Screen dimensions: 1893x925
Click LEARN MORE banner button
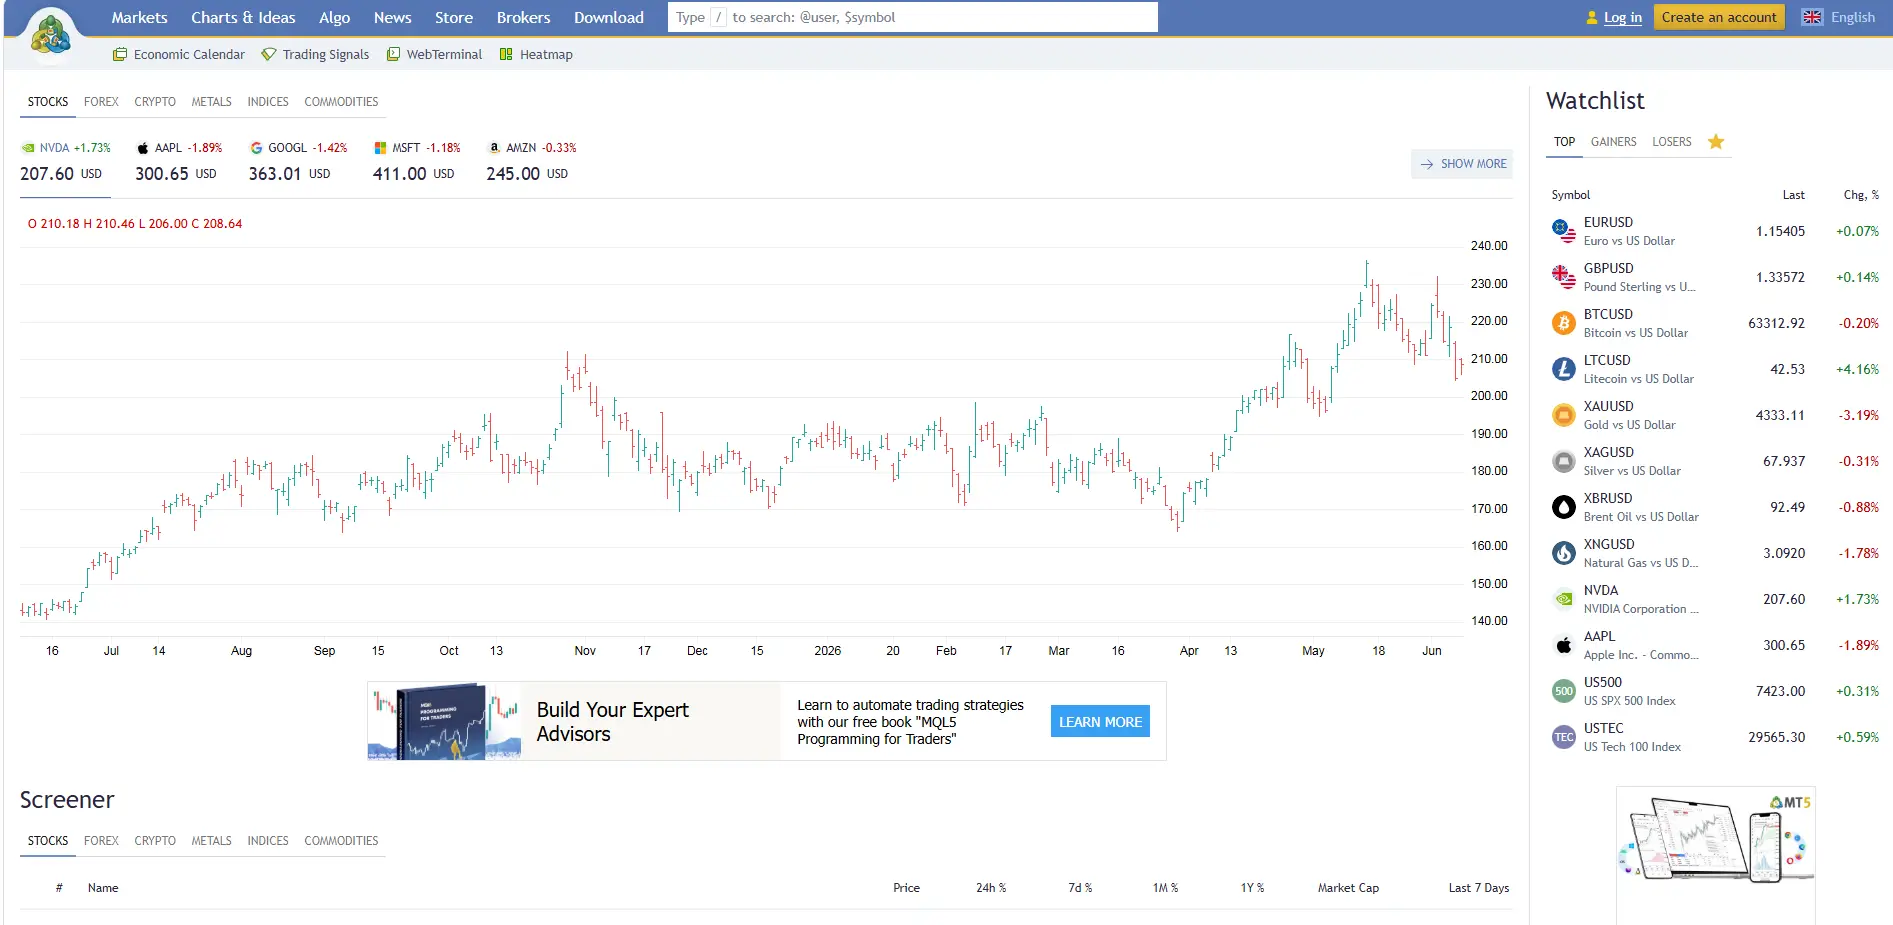tap(1100, 722)
